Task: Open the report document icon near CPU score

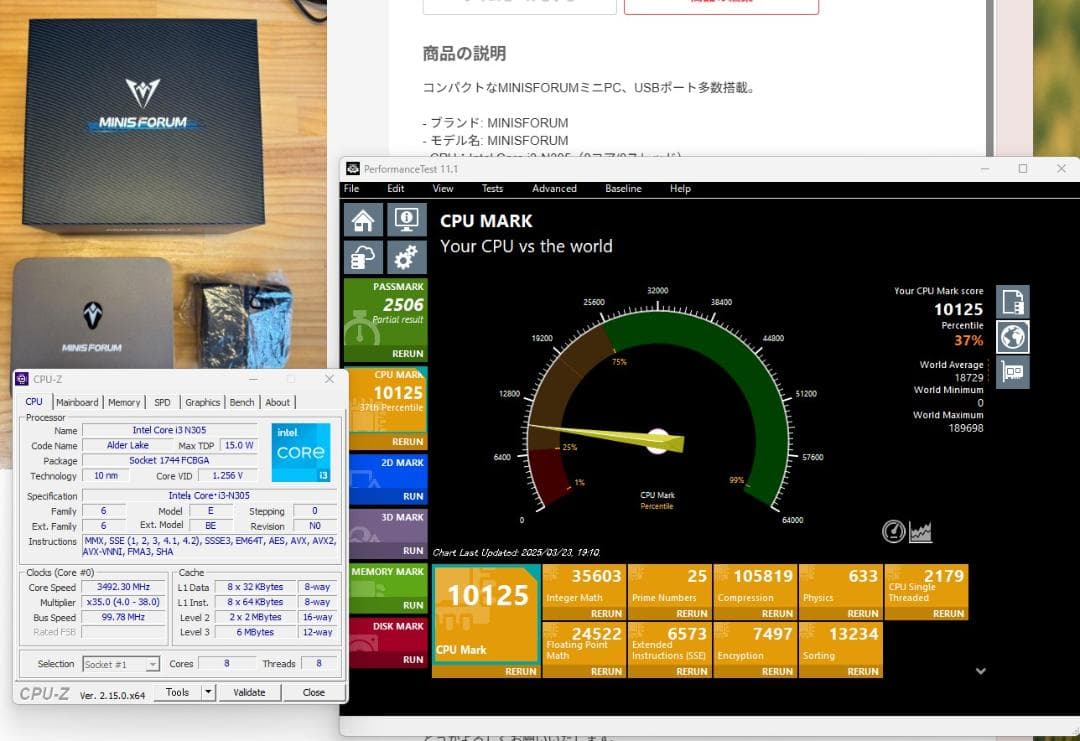Action: pyautogui.click(x=1012, y=301)
